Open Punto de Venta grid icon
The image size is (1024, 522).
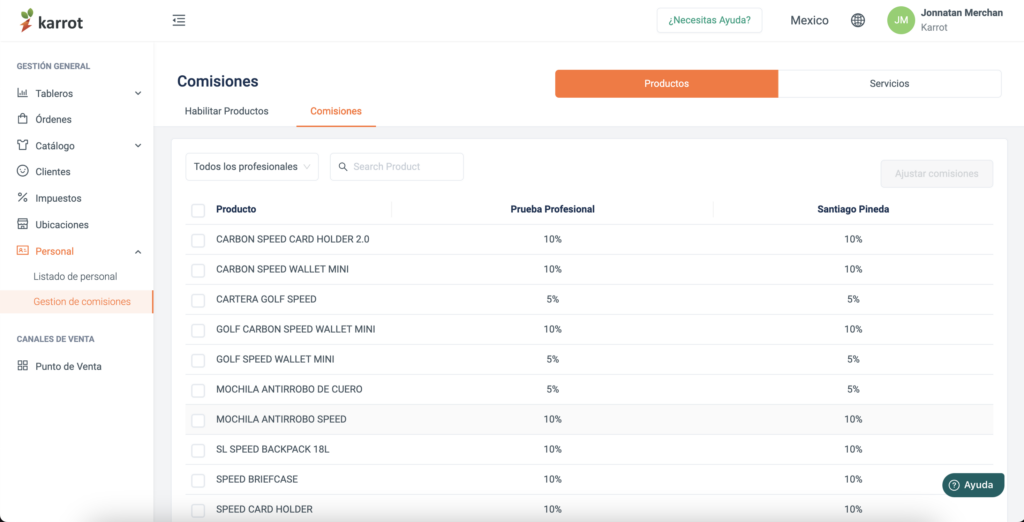click(x=23, y=366)
